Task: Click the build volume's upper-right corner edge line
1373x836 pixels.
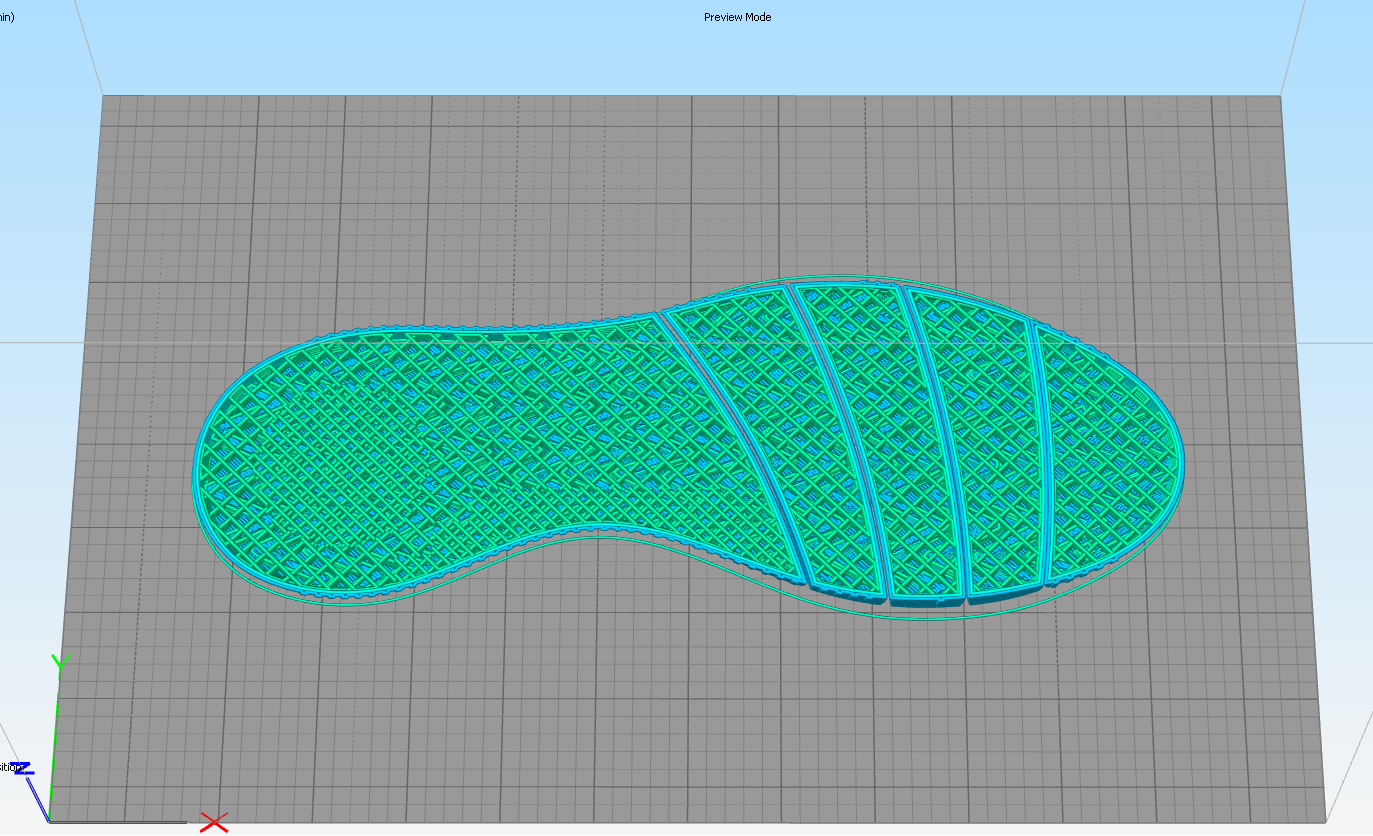Action: click(x=1293, y=50)
